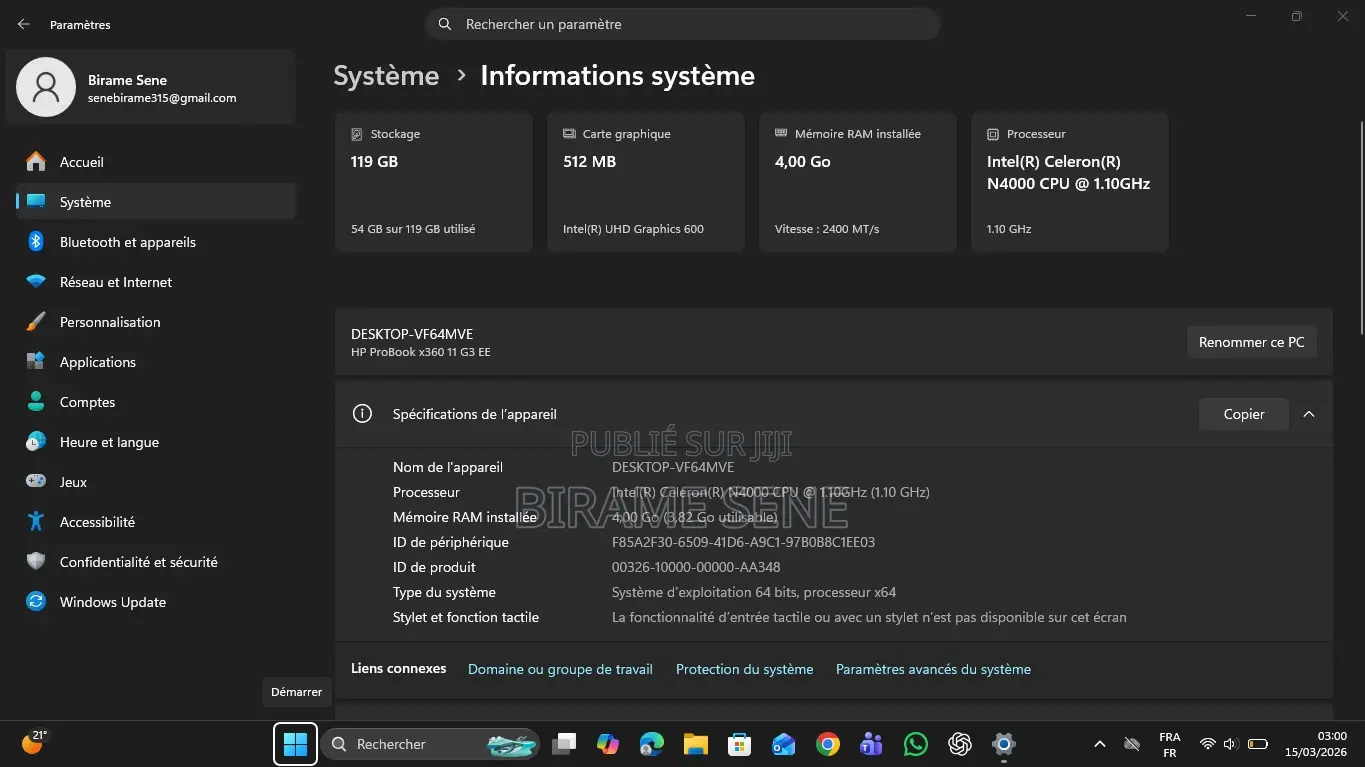Open Microsoft Edge from the taskbar
Viewport: 1365px width, 767px height.
tap(652, 744)
